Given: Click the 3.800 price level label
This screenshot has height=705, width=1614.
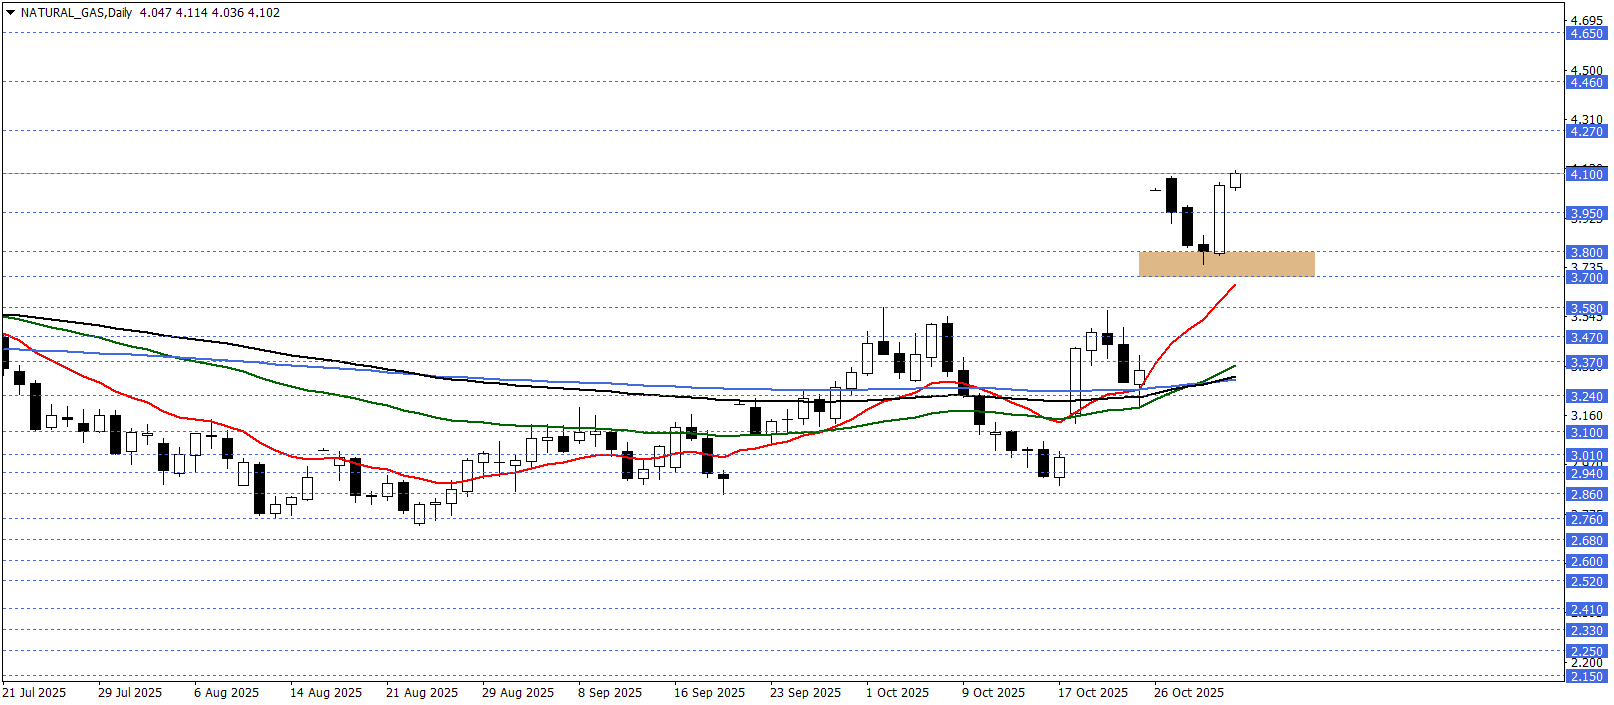Looking at the screenshot, I should [1586, 252].
